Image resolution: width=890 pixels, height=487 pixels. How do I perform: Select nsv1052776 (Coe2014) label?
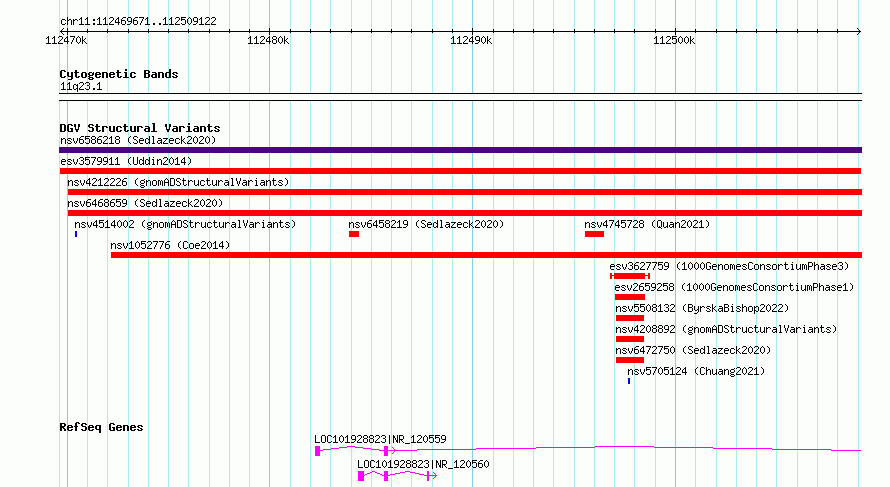pyautogui.click(x=170, y=245)
